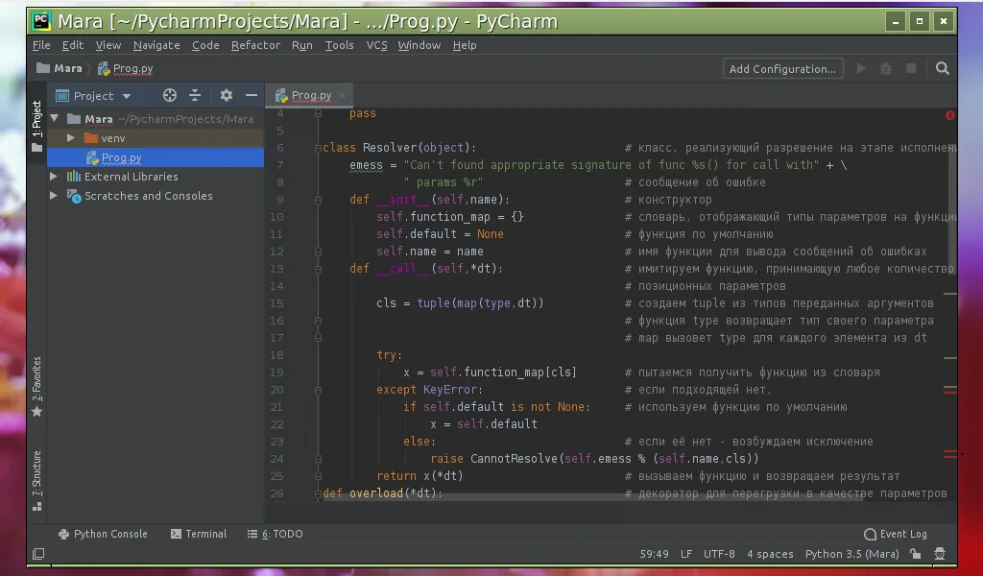The width and height of the screenshot is (983, 576).
Task: Expand the External Libraries node
Action: coord(54,177)
